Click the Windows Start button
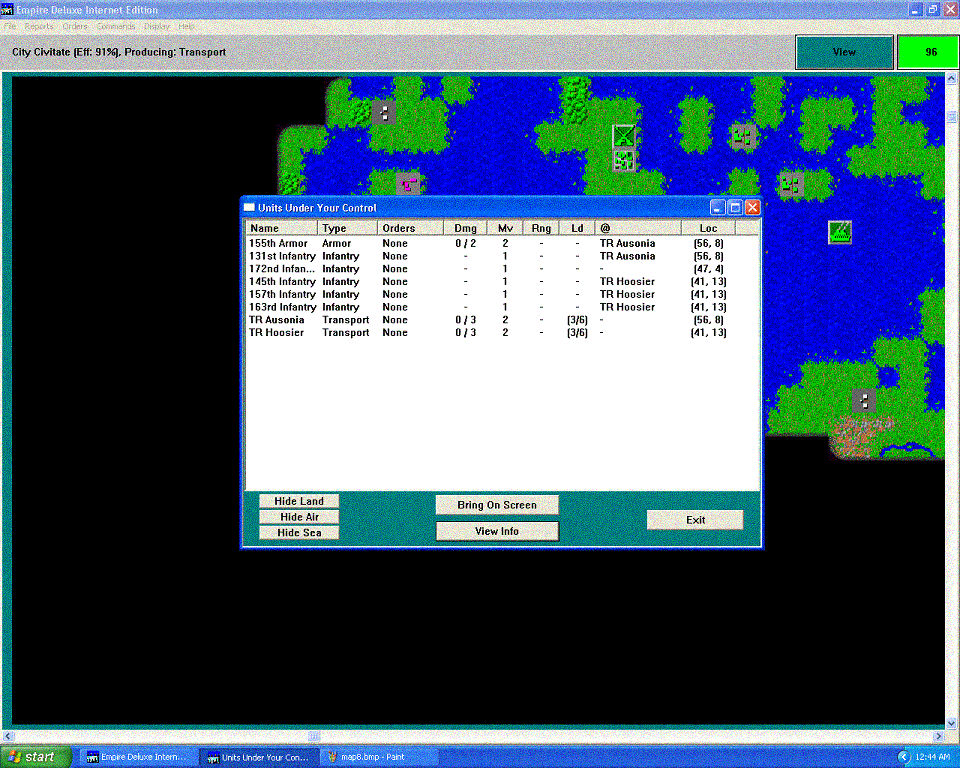The width and height of the screenshot is (960, 768). pyautogui.click(x=36, y=757)
